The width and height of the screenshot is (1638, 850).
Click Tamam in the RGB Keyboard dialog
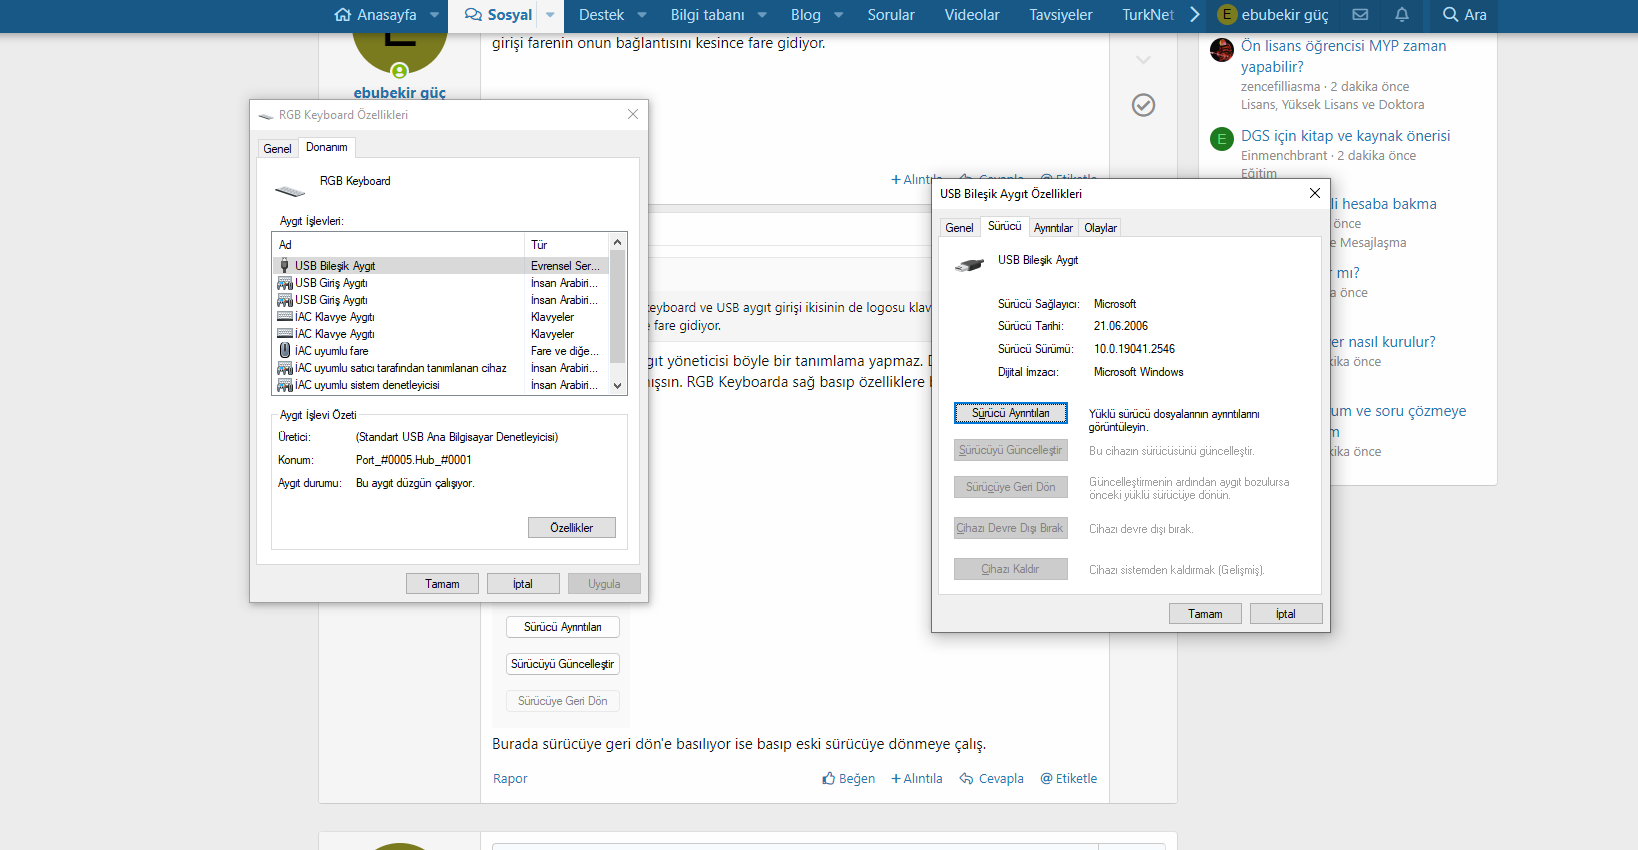coord(442,584)
